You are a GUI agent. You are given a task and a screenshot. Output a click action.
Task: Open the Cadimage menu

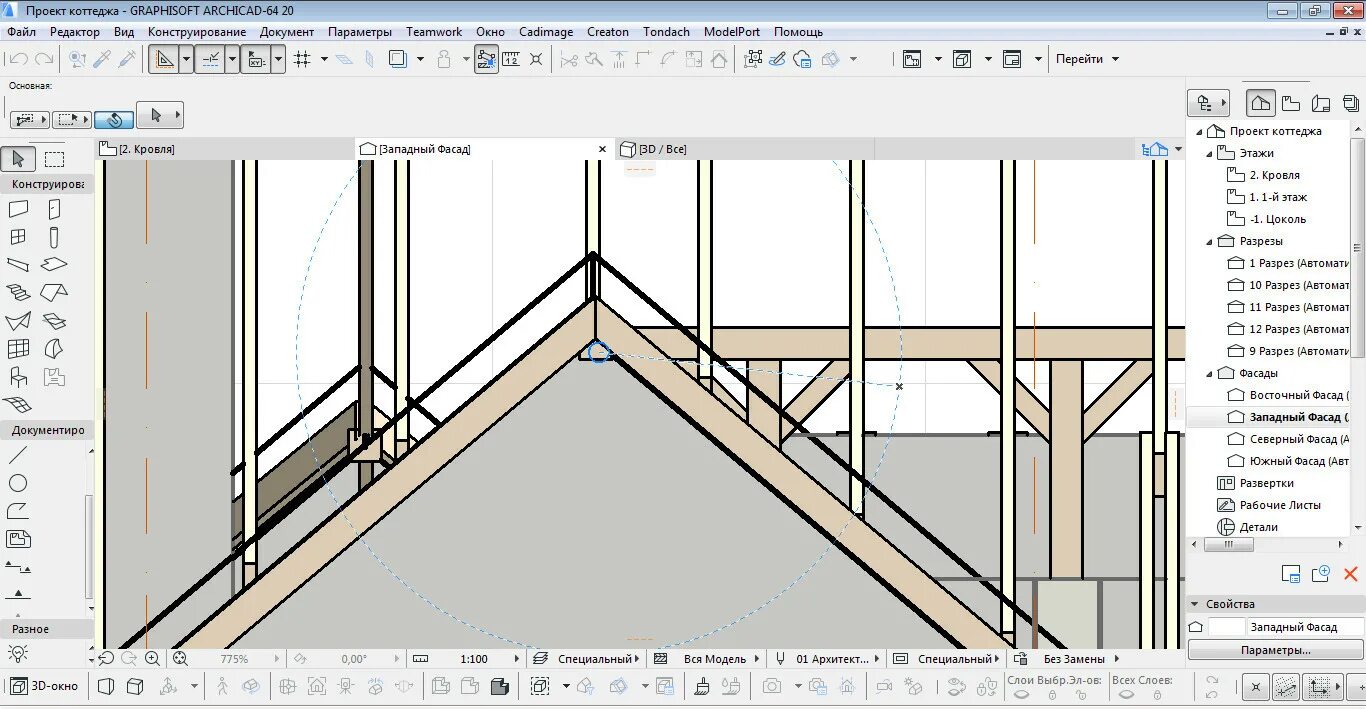[x=546, y=32]
